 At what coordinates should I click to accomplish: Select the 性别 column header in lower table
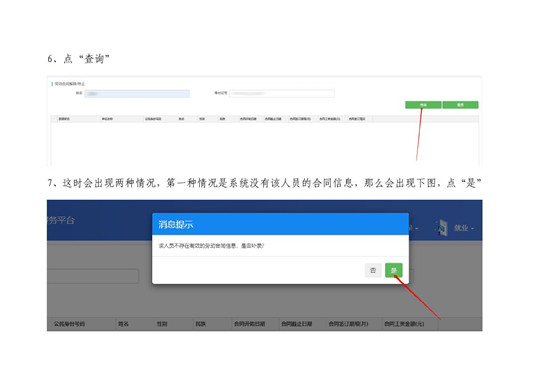(162, 324)
